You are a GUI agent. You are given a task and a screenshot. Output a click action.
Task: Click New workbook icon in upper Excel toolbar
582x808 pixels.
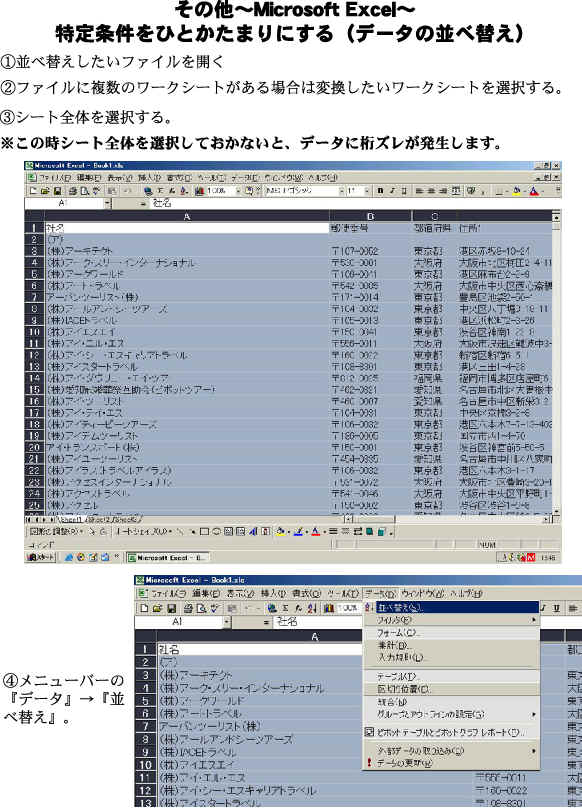coord(34,191)
